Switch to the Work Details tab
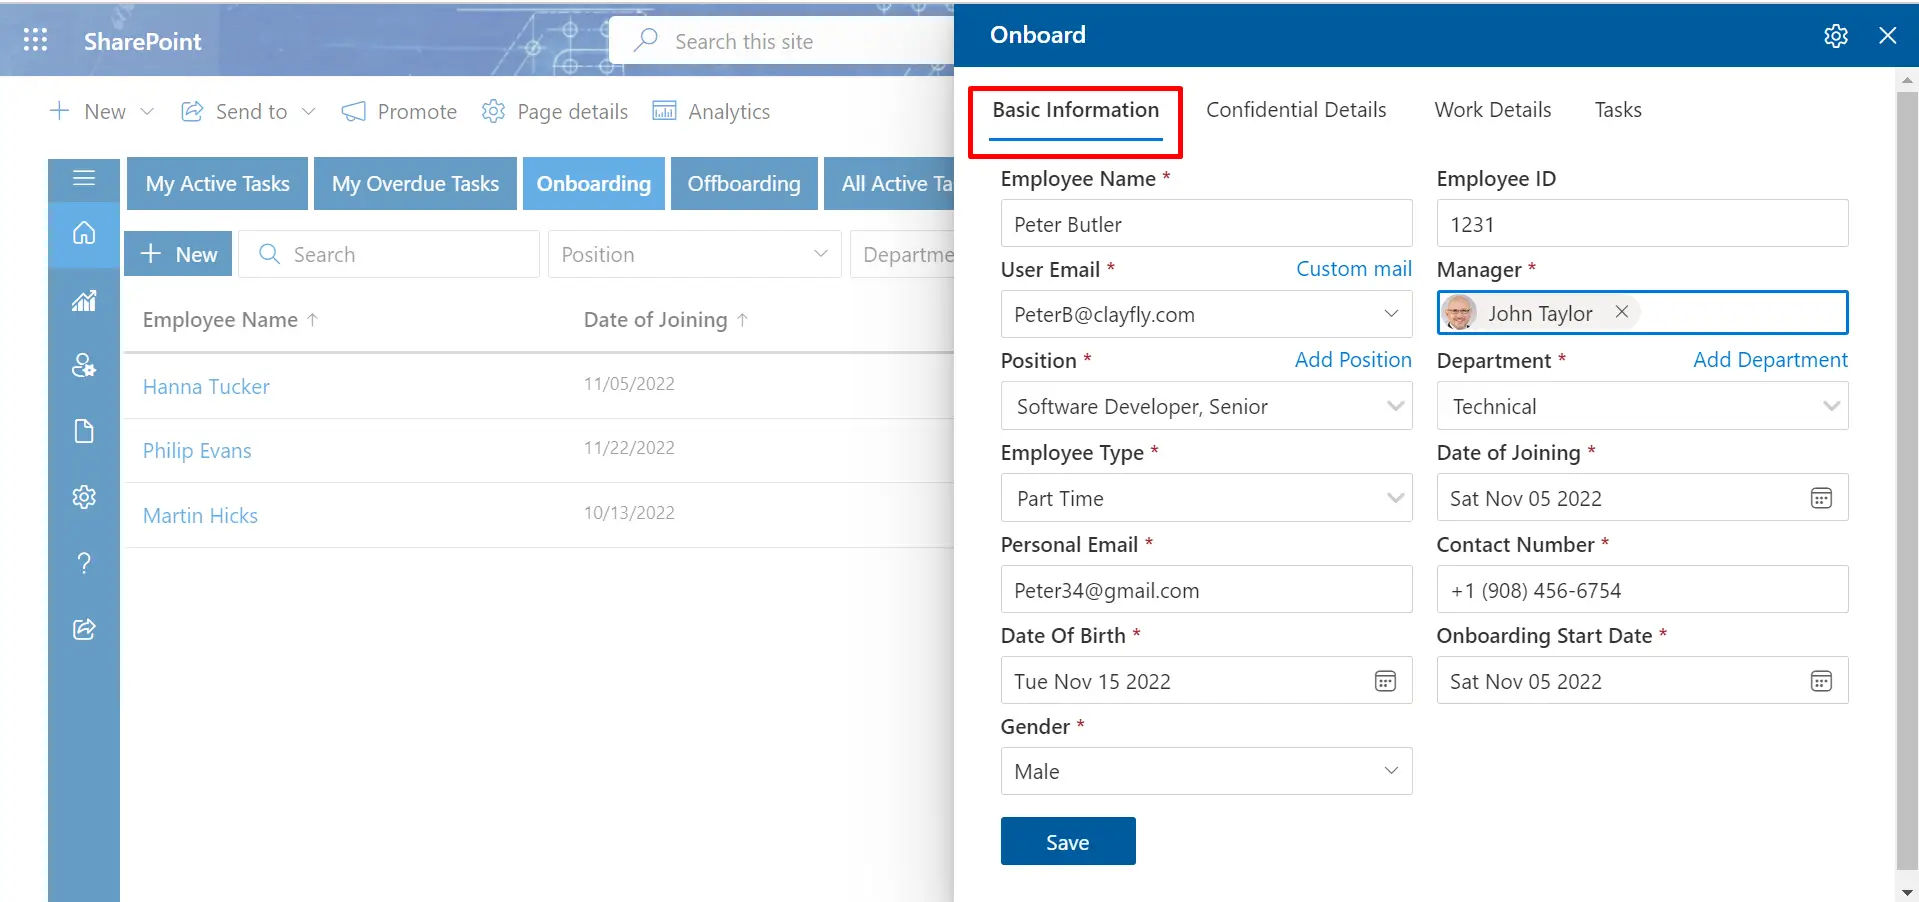 point(1491,110)
